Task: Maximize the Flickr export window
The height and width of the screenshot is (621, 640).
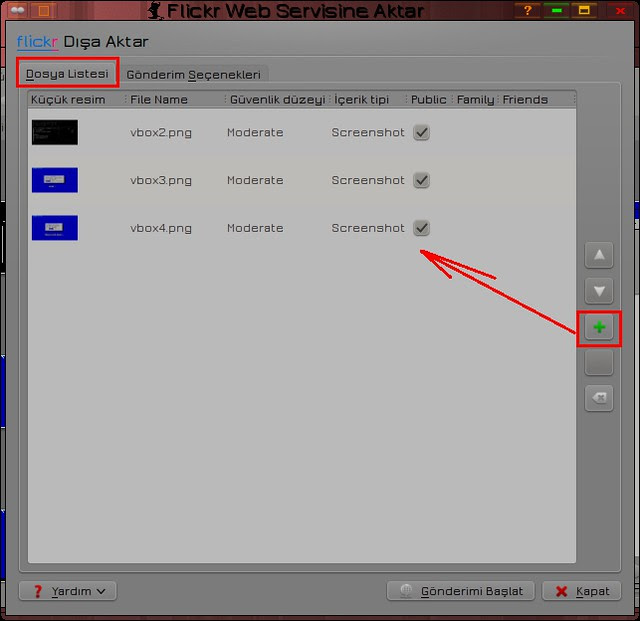Action: click(584, 10)
